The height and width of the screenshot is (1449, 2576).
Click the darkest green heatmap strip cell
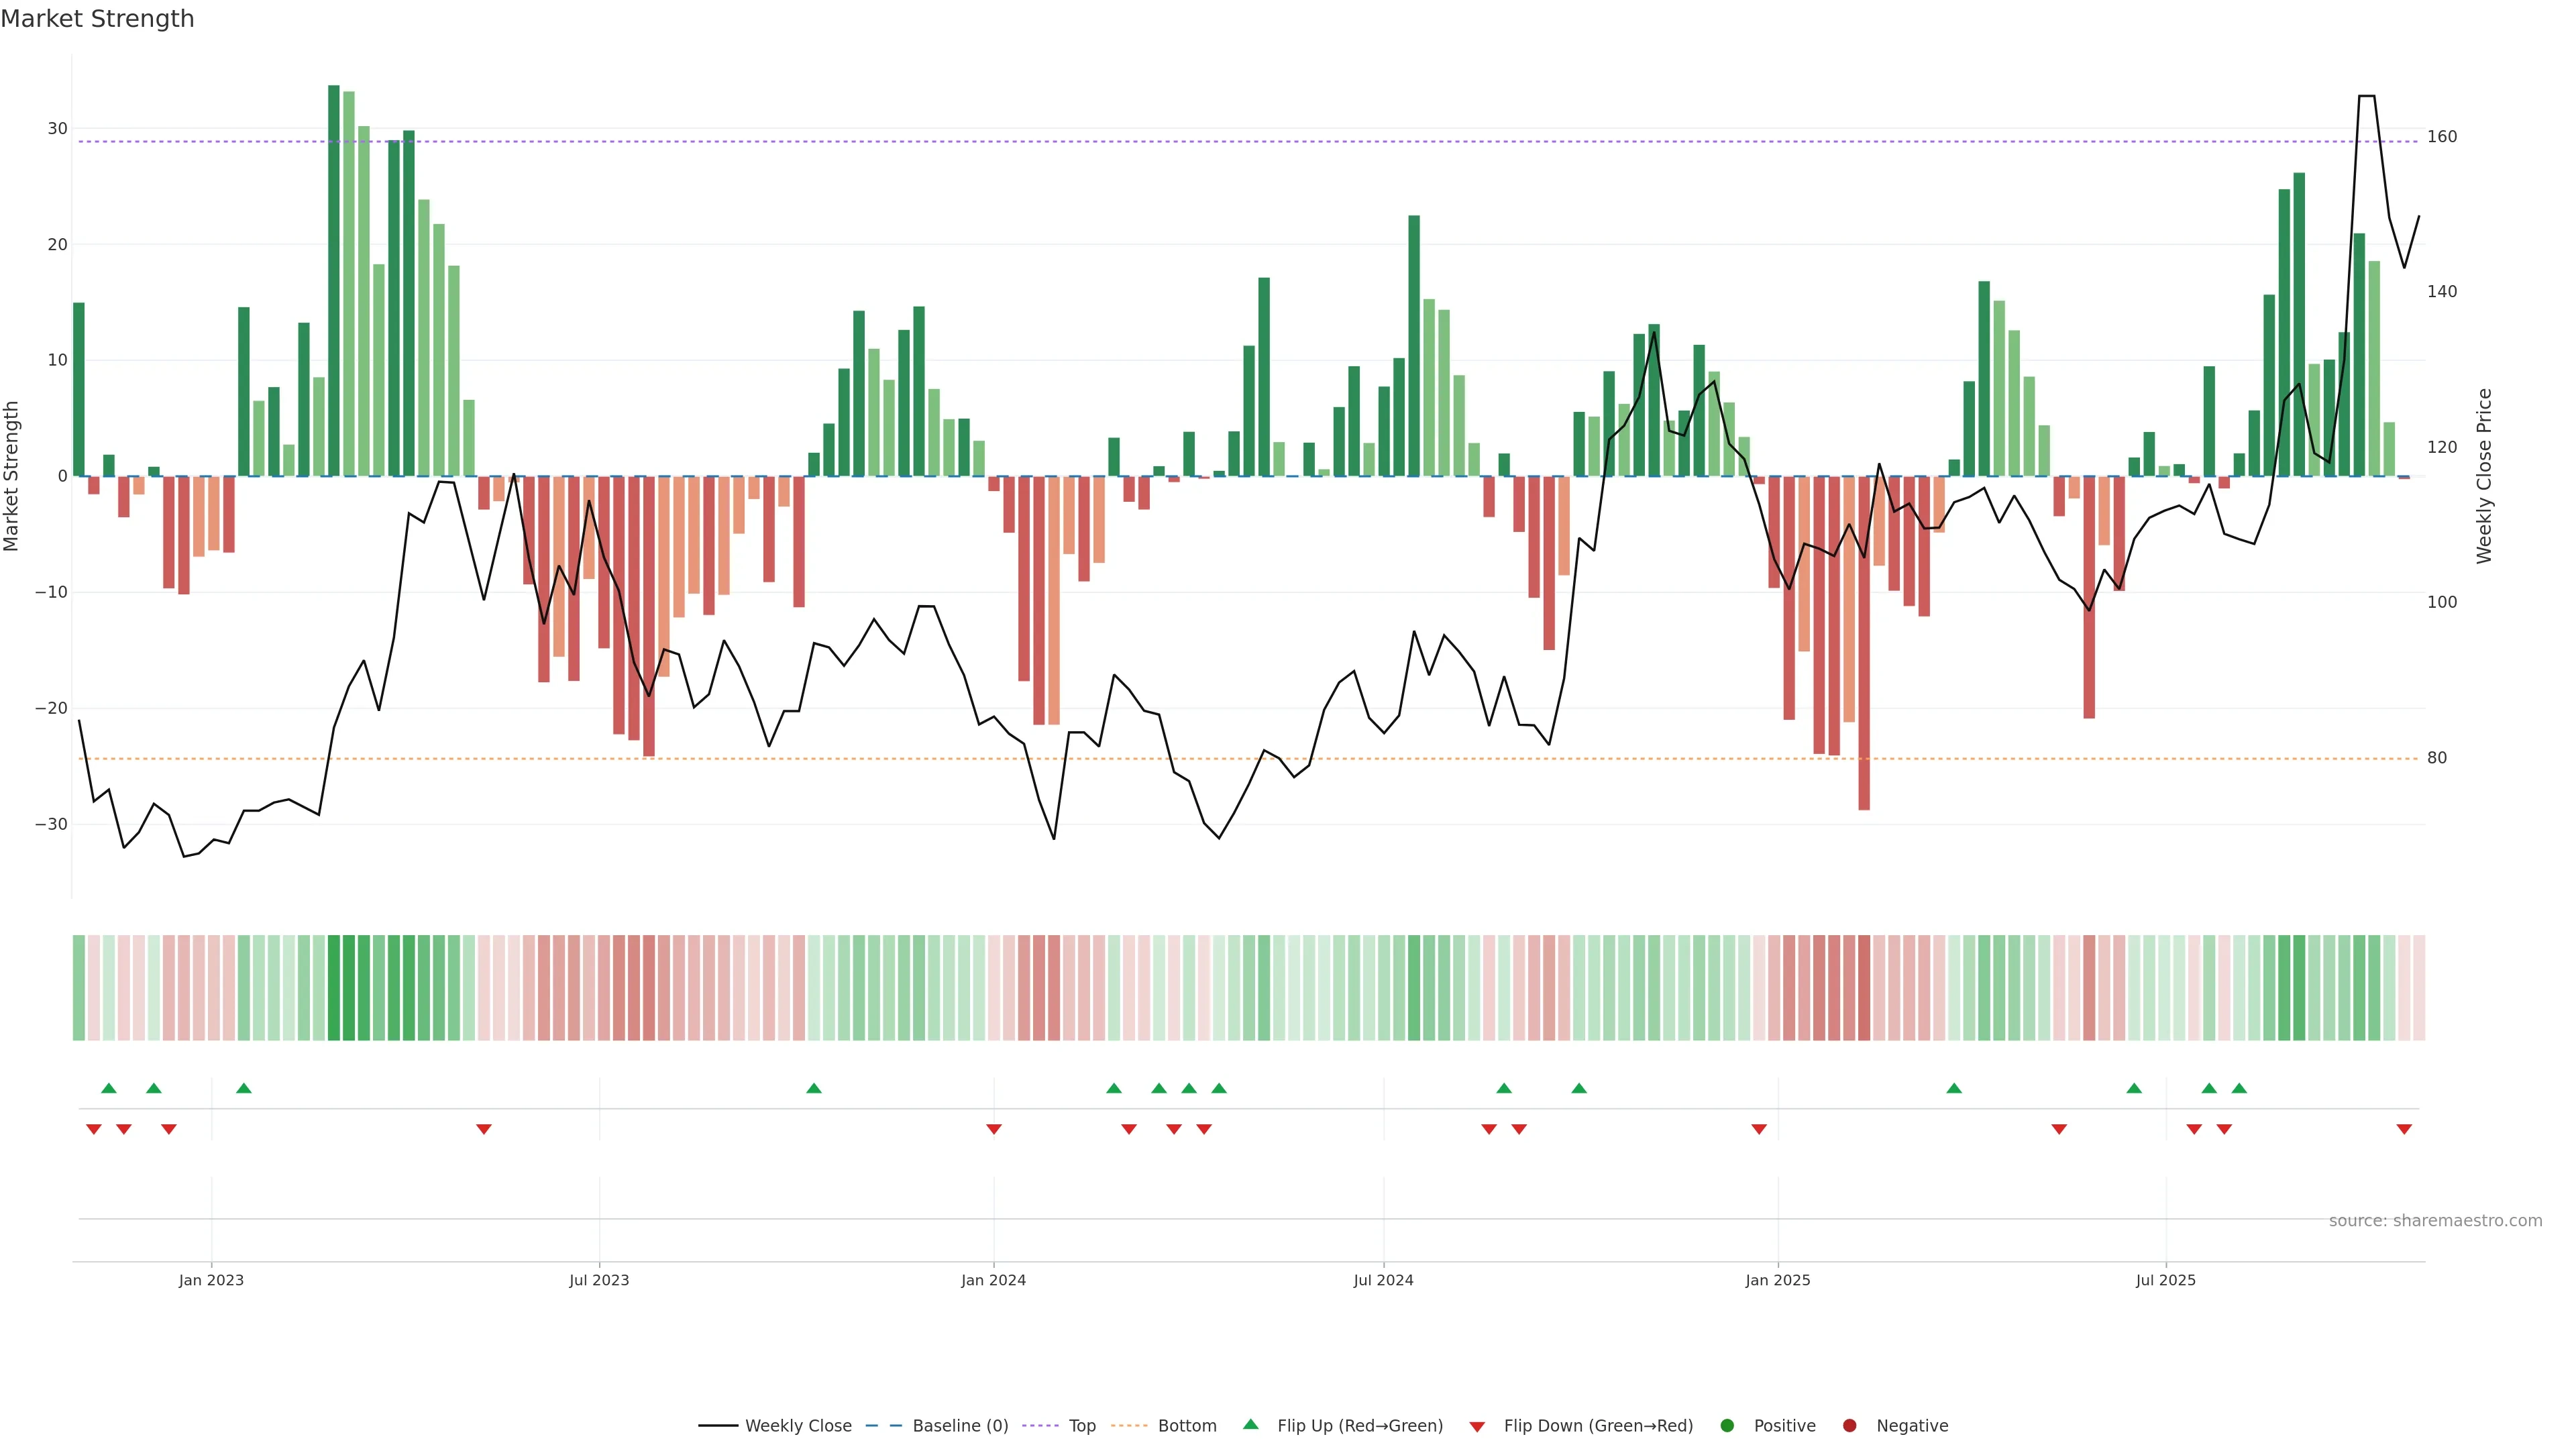(334, 988)
